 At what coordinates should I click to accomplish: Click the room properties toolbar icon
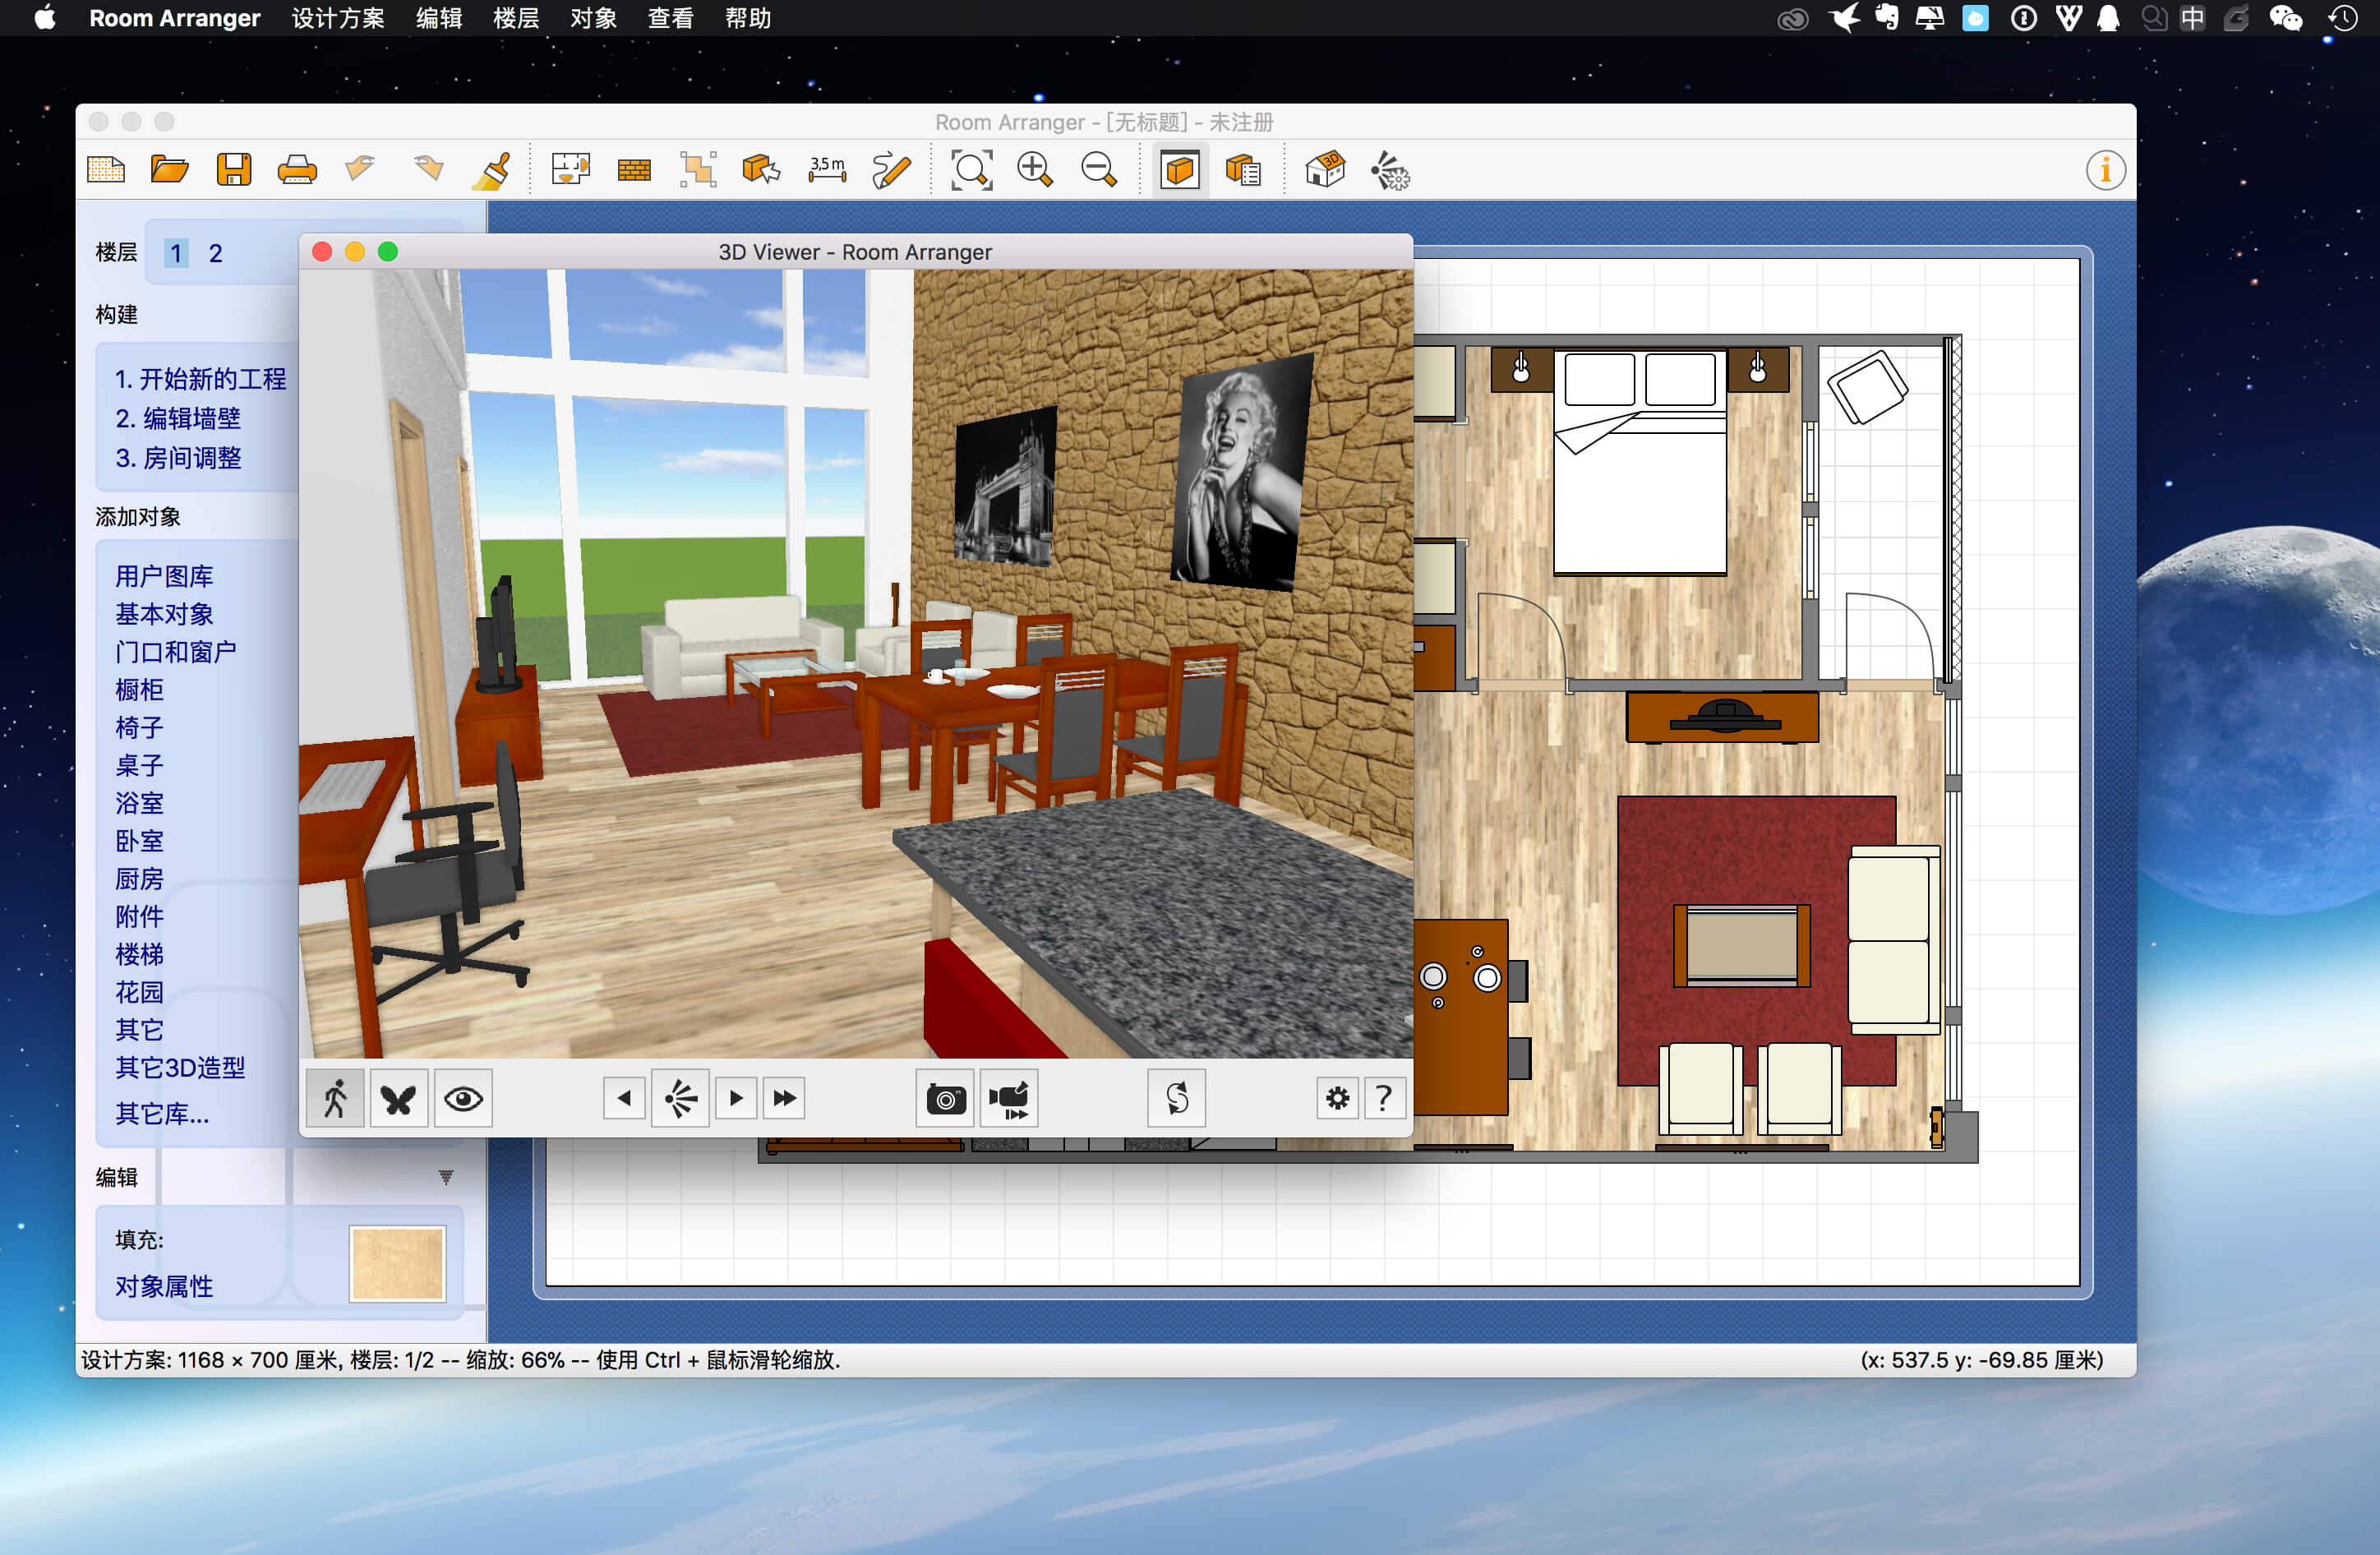[571, 170]
